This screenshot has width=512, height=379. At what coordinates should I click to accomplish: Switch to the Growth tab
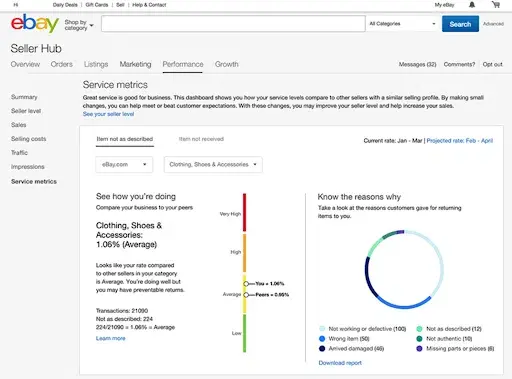[x=227, y=64]
